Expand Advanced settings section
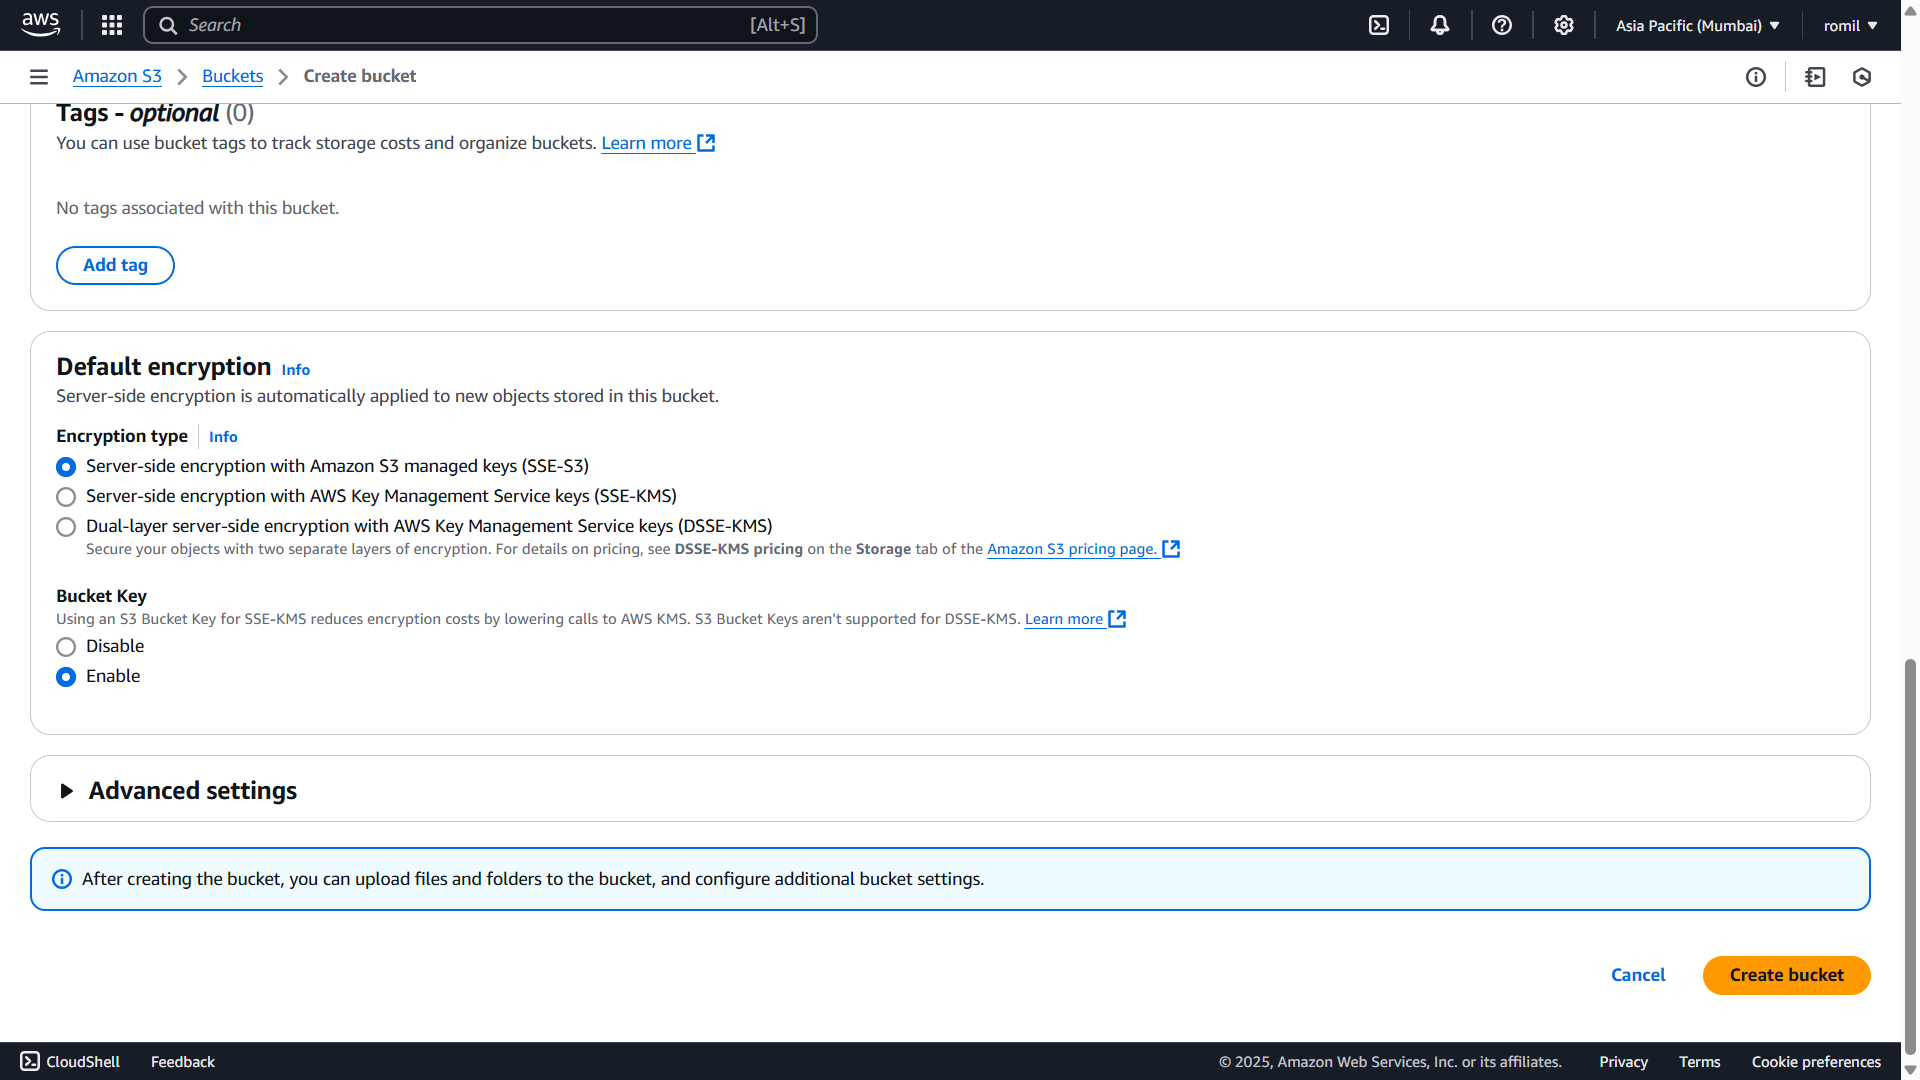 67,791
